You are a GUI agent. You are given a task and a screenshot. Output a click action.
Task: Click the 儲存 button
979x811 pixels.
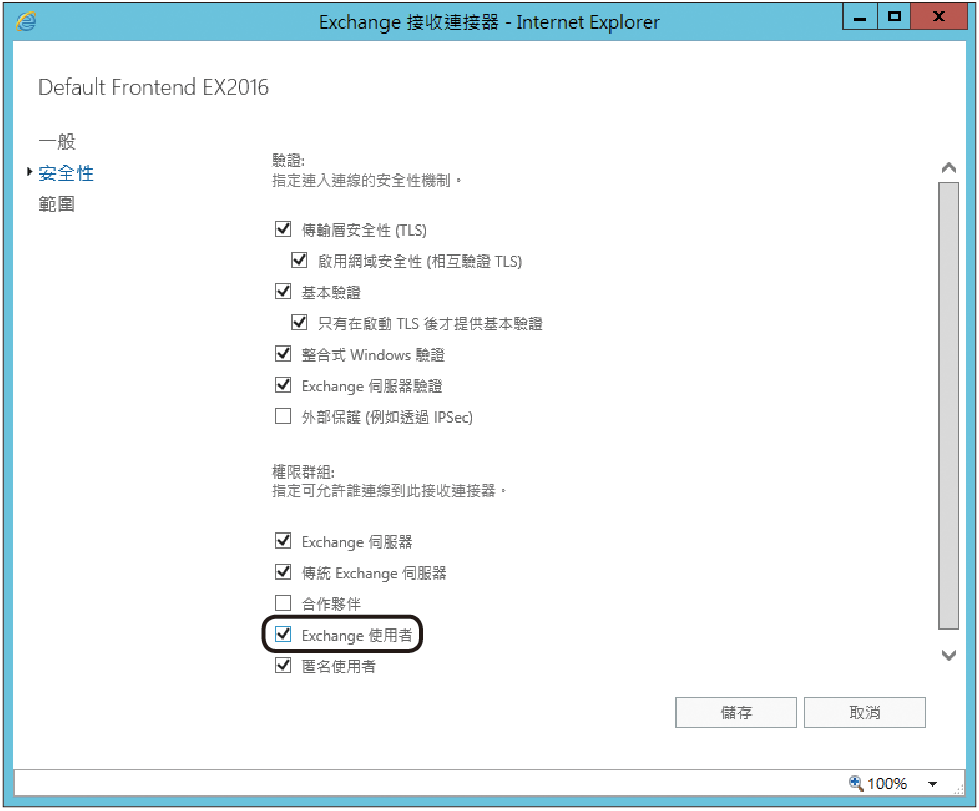[735, 712]
